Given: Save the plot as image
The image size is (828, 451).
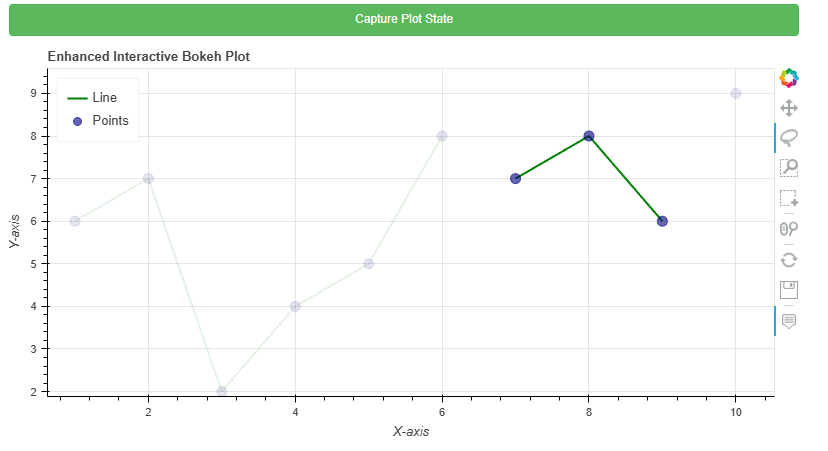Looking at the screenshot, I should [x=788, y=290].
